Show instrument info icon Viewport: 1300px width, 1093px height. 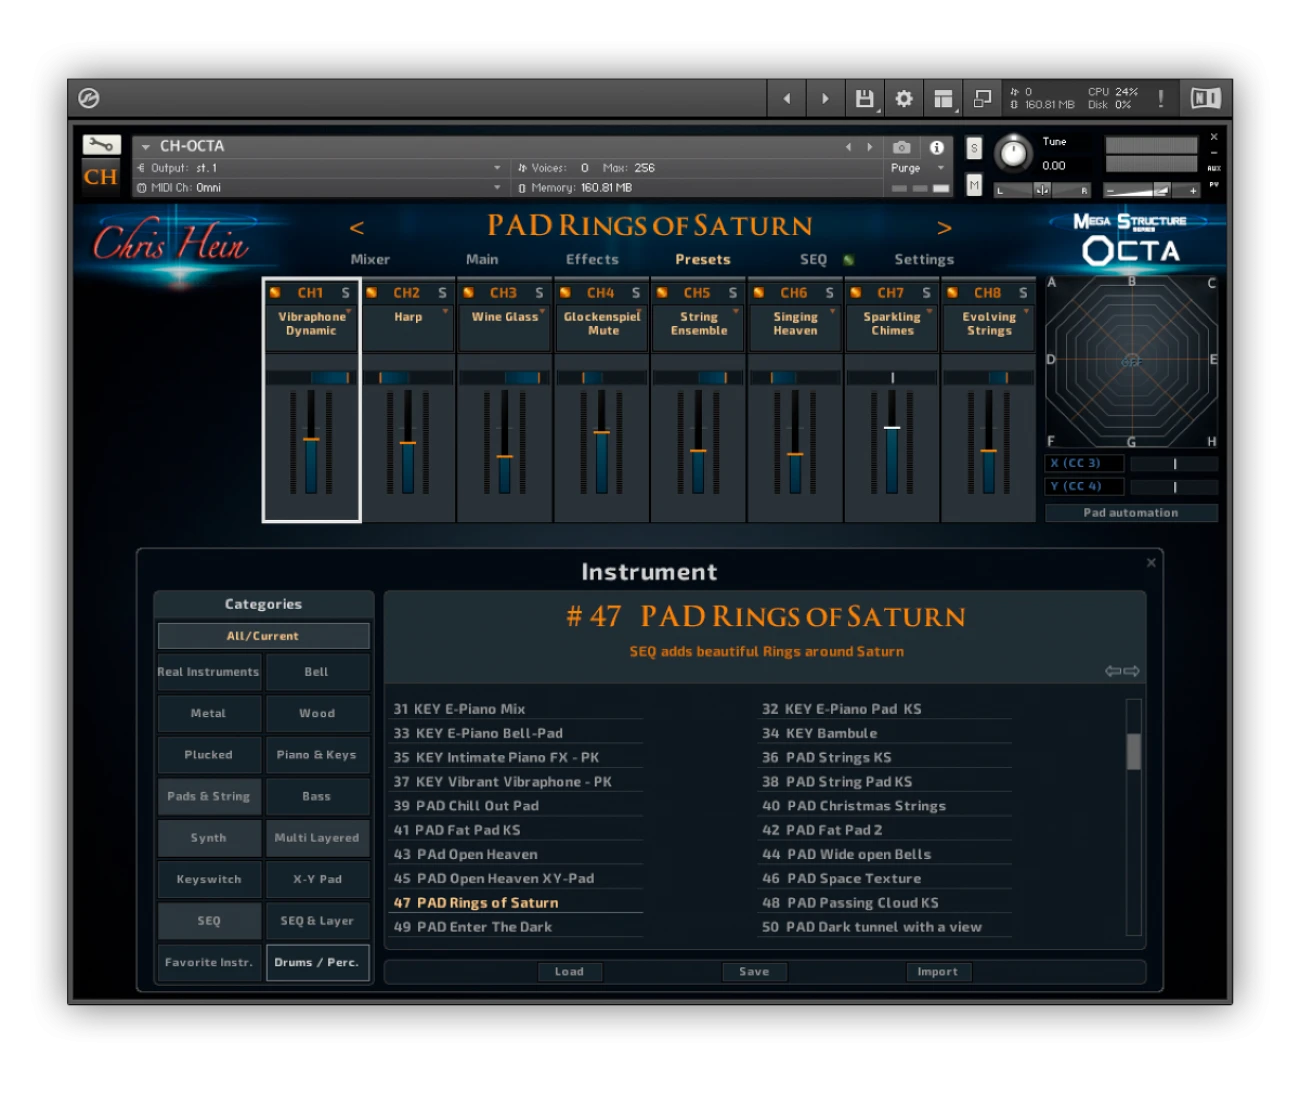pyautogui.click(x=937, y=147)
